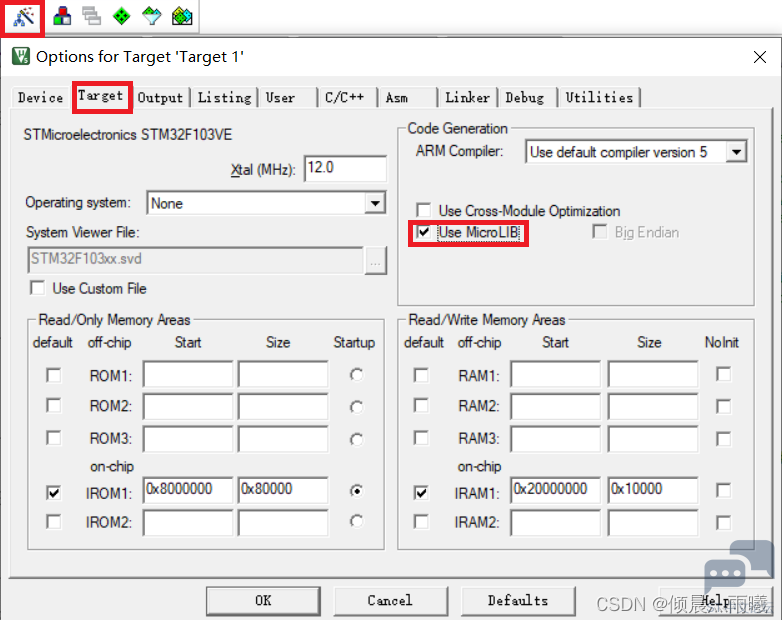Click the Manage Project Items icon
This screenshot has height=623, width=783.
click(62, 16)
